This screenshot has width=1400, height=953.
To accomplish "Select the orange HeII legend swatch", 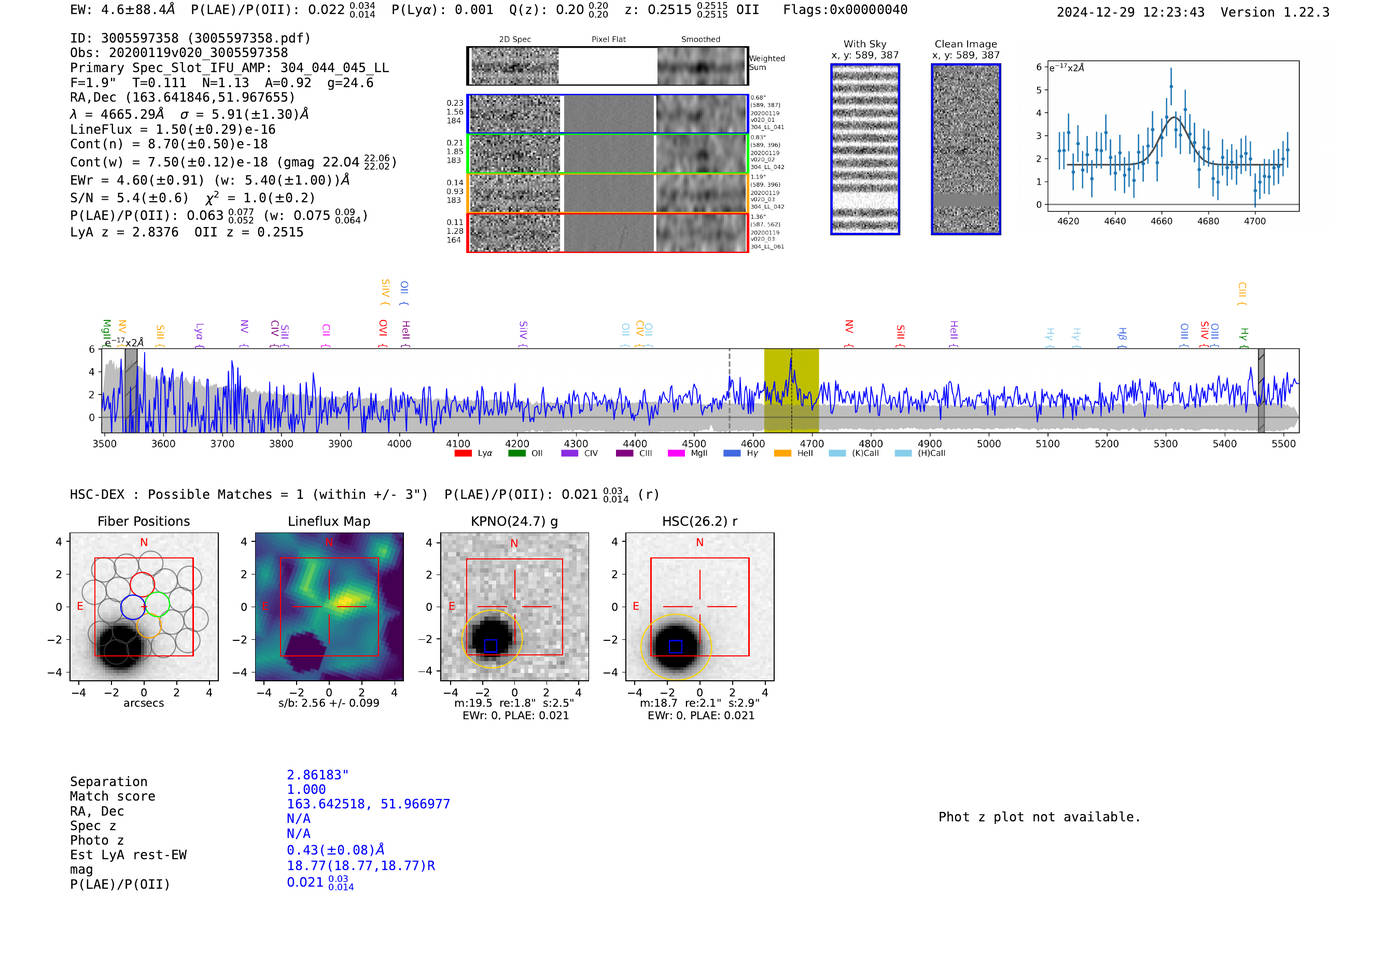I will tap(782, 454).
